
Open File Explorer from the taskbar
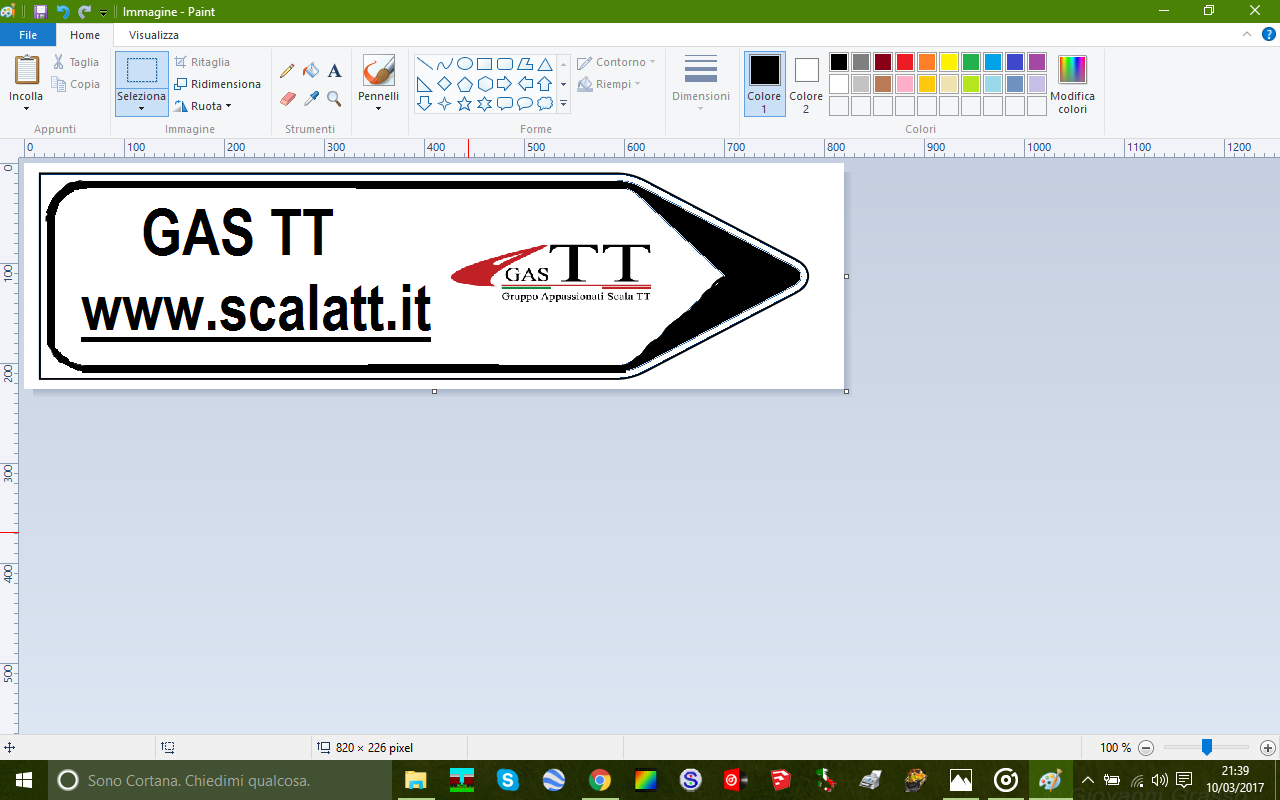(x=415, y=780)
